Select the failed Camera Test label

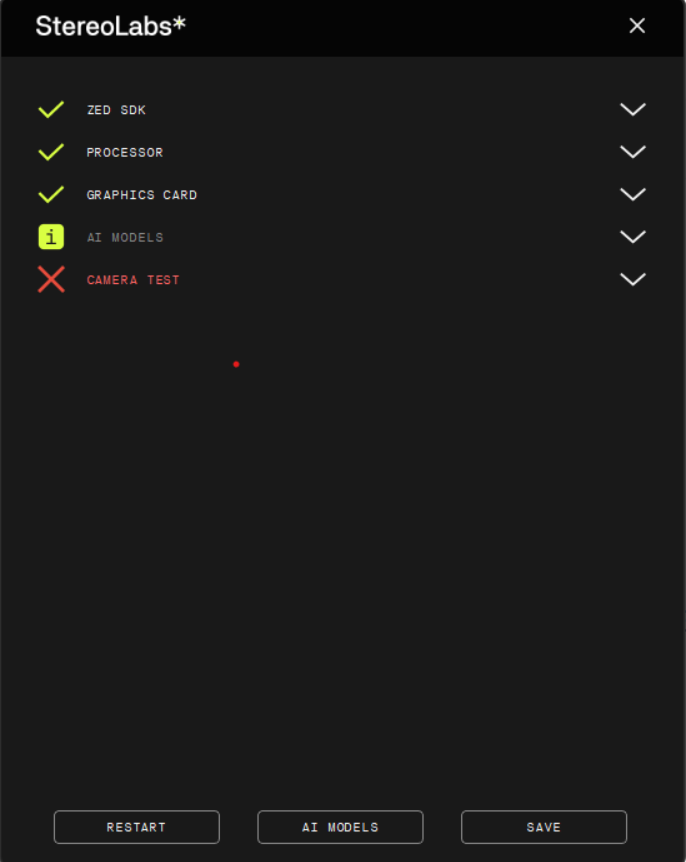133,280
